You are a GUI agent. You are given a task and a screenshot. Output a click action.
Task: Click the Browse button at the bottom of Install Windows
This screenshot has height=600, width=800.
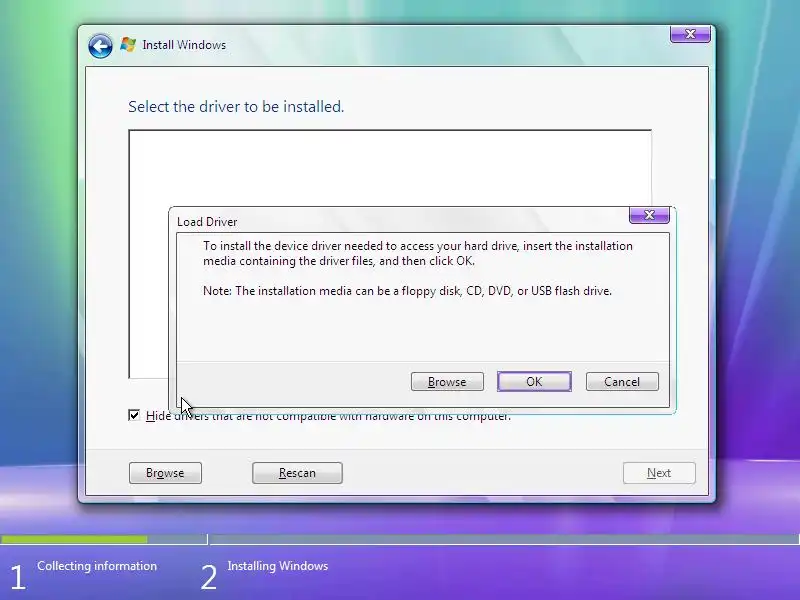tap(165, 473)
